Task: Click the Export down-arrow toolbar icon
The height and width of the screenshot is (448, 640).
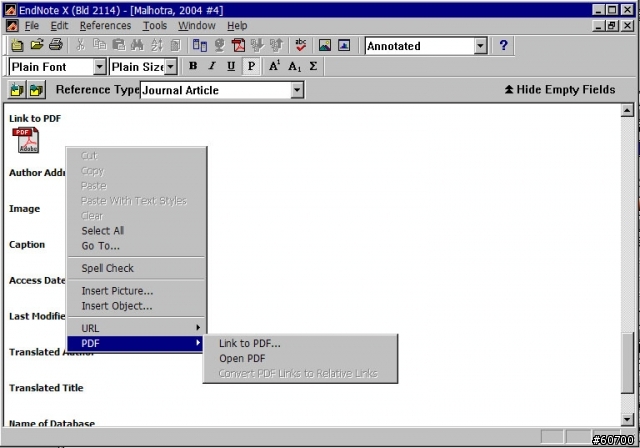Action: tap(257, 45)
